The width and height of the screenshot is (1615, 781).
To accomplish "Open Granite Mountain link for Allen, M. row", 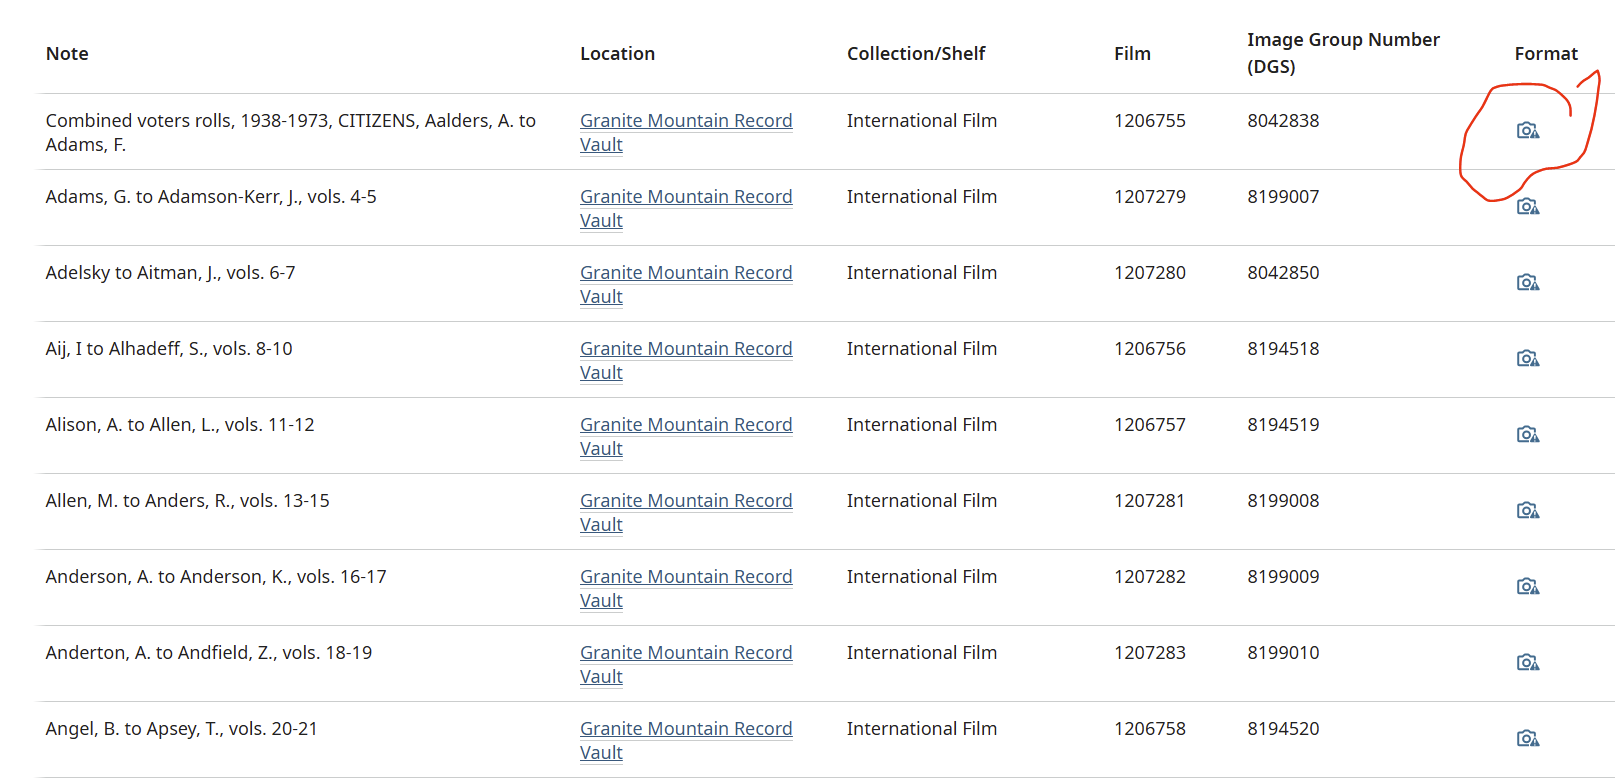I will pos(685,501).
